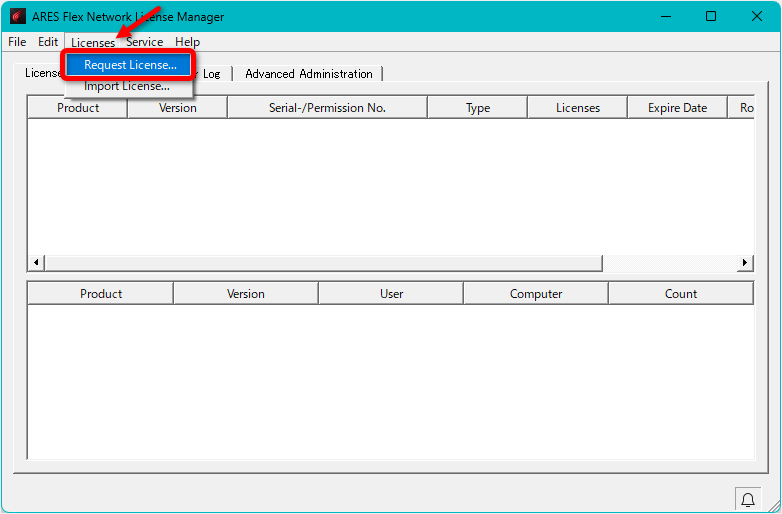Open the Help menu

click(x=188, y=42)
